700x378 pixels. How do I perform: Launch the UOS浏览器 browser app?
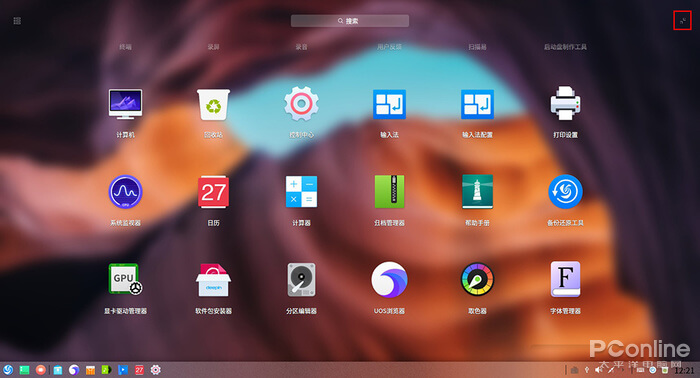click(389, 279)
